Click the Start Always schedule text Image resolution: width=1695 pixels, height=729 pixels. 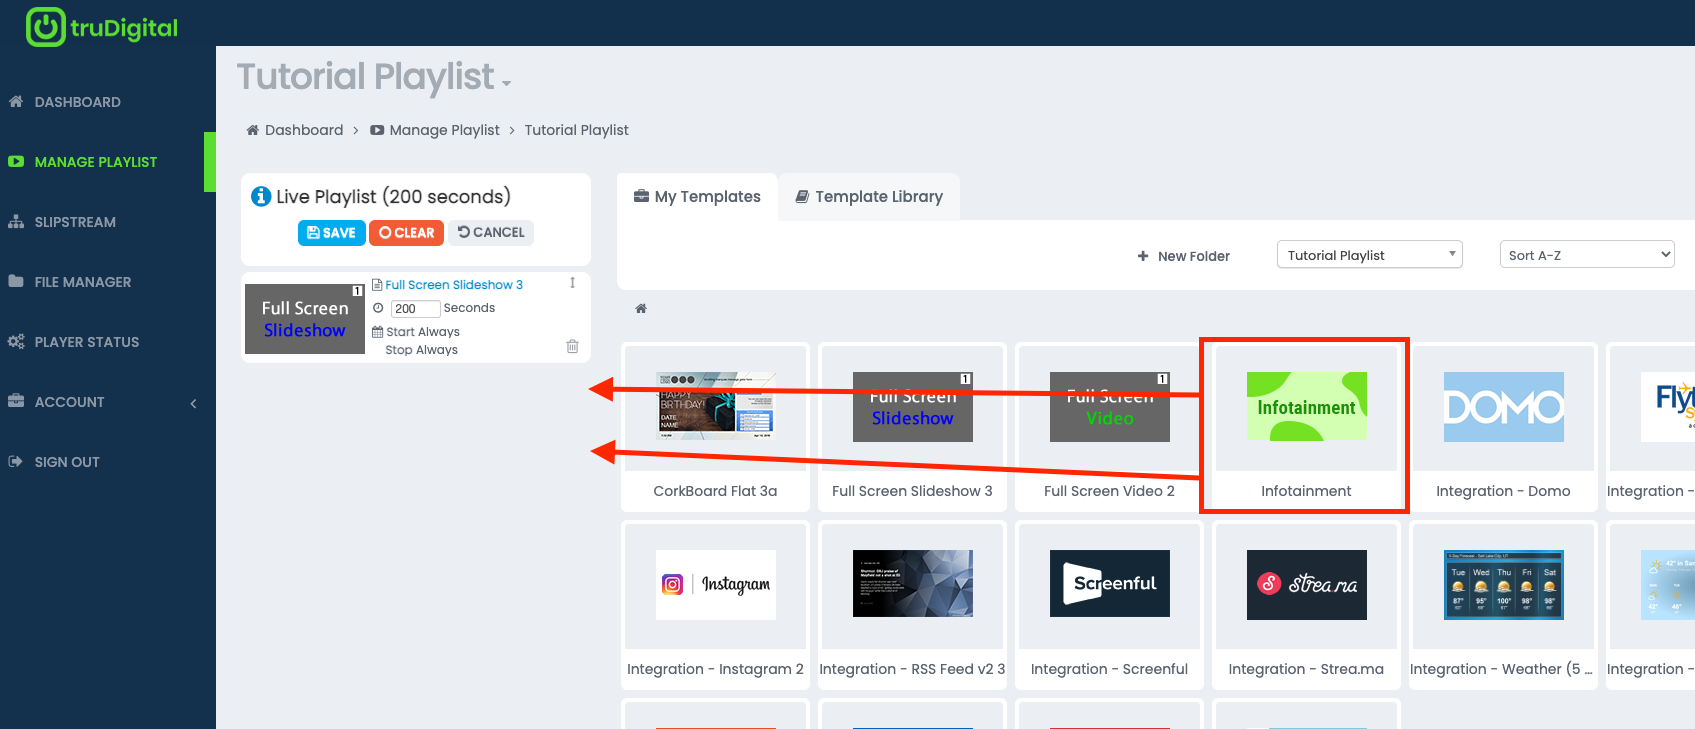(423, 332)
